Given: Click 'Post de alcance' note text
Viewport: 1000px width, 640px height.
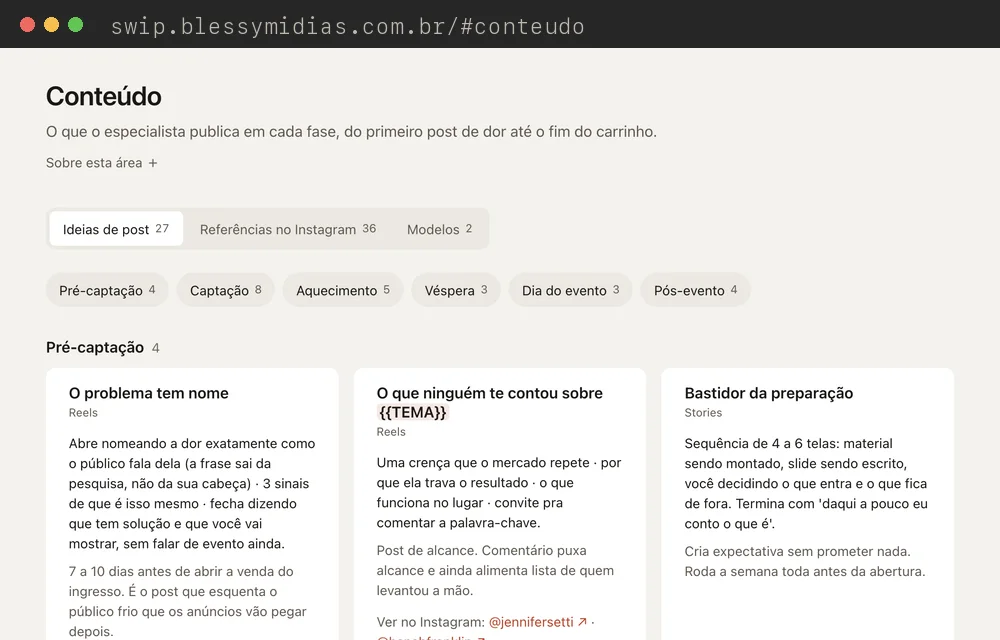Looking at the screenshot, I should pyautogui.click(x=425, y=550).
